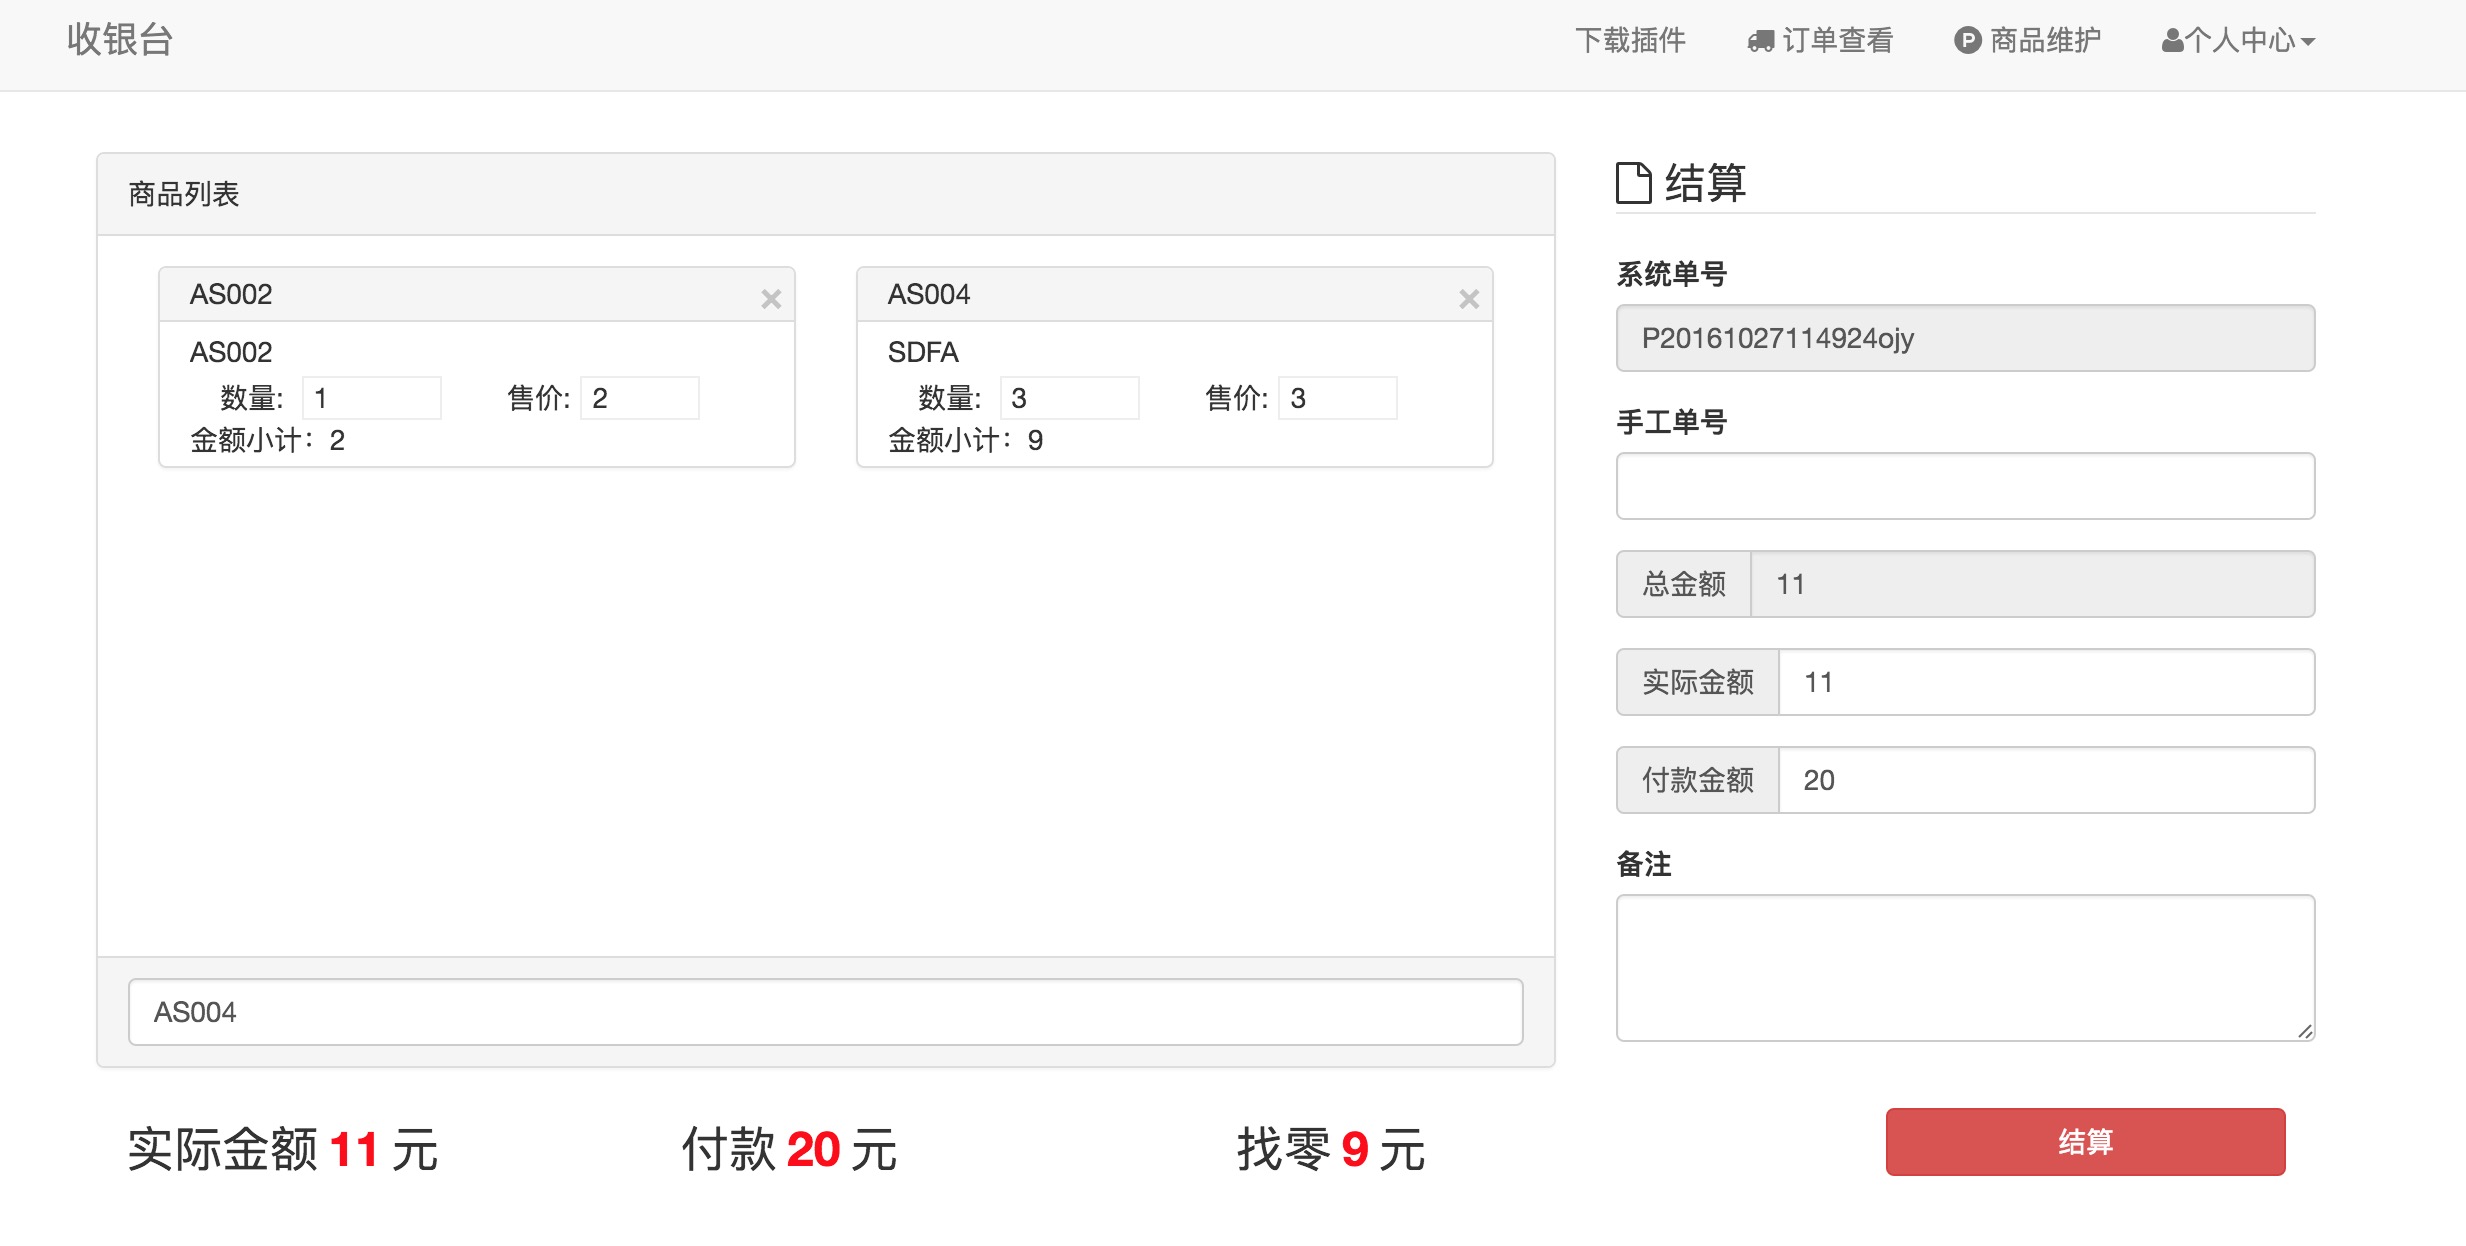Image resolution: width=2466 pixels, height=1246 pixels.
Task: Focus the 手工单号 input field
Action: (x=1965, y=486)
